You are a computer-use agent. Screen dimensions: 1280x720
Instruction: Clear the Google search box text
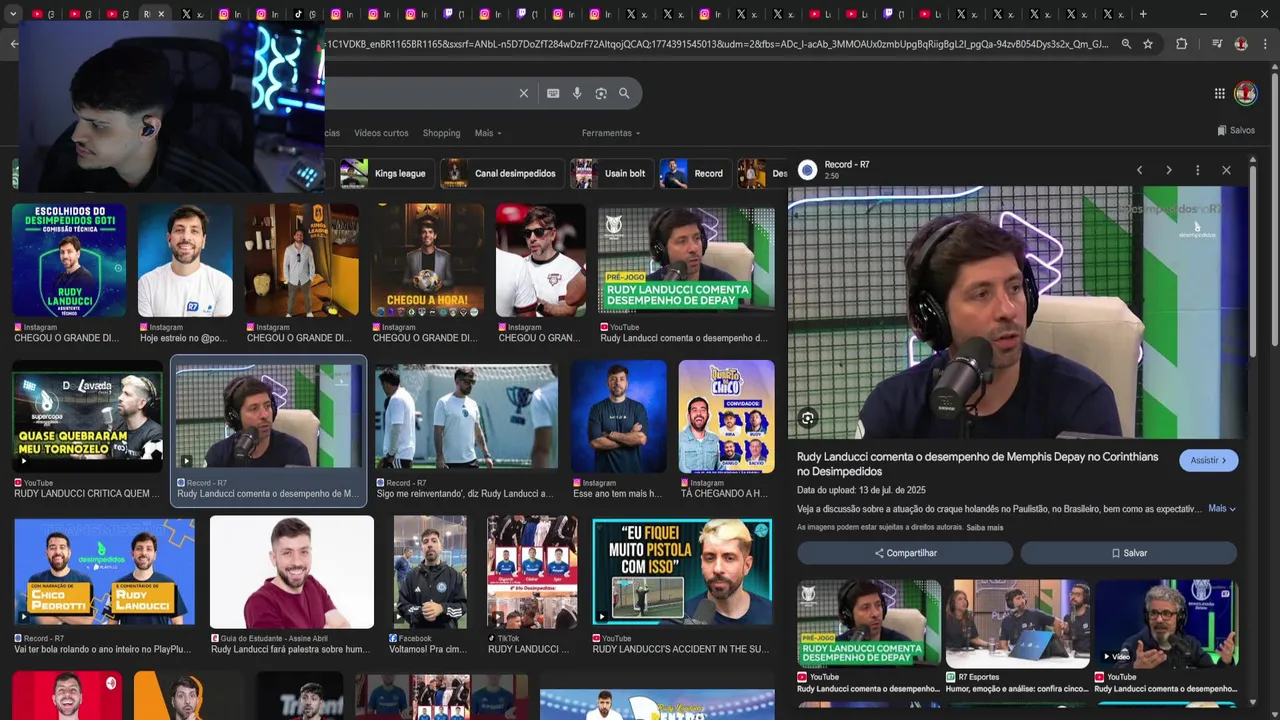[x=523, y=93]
